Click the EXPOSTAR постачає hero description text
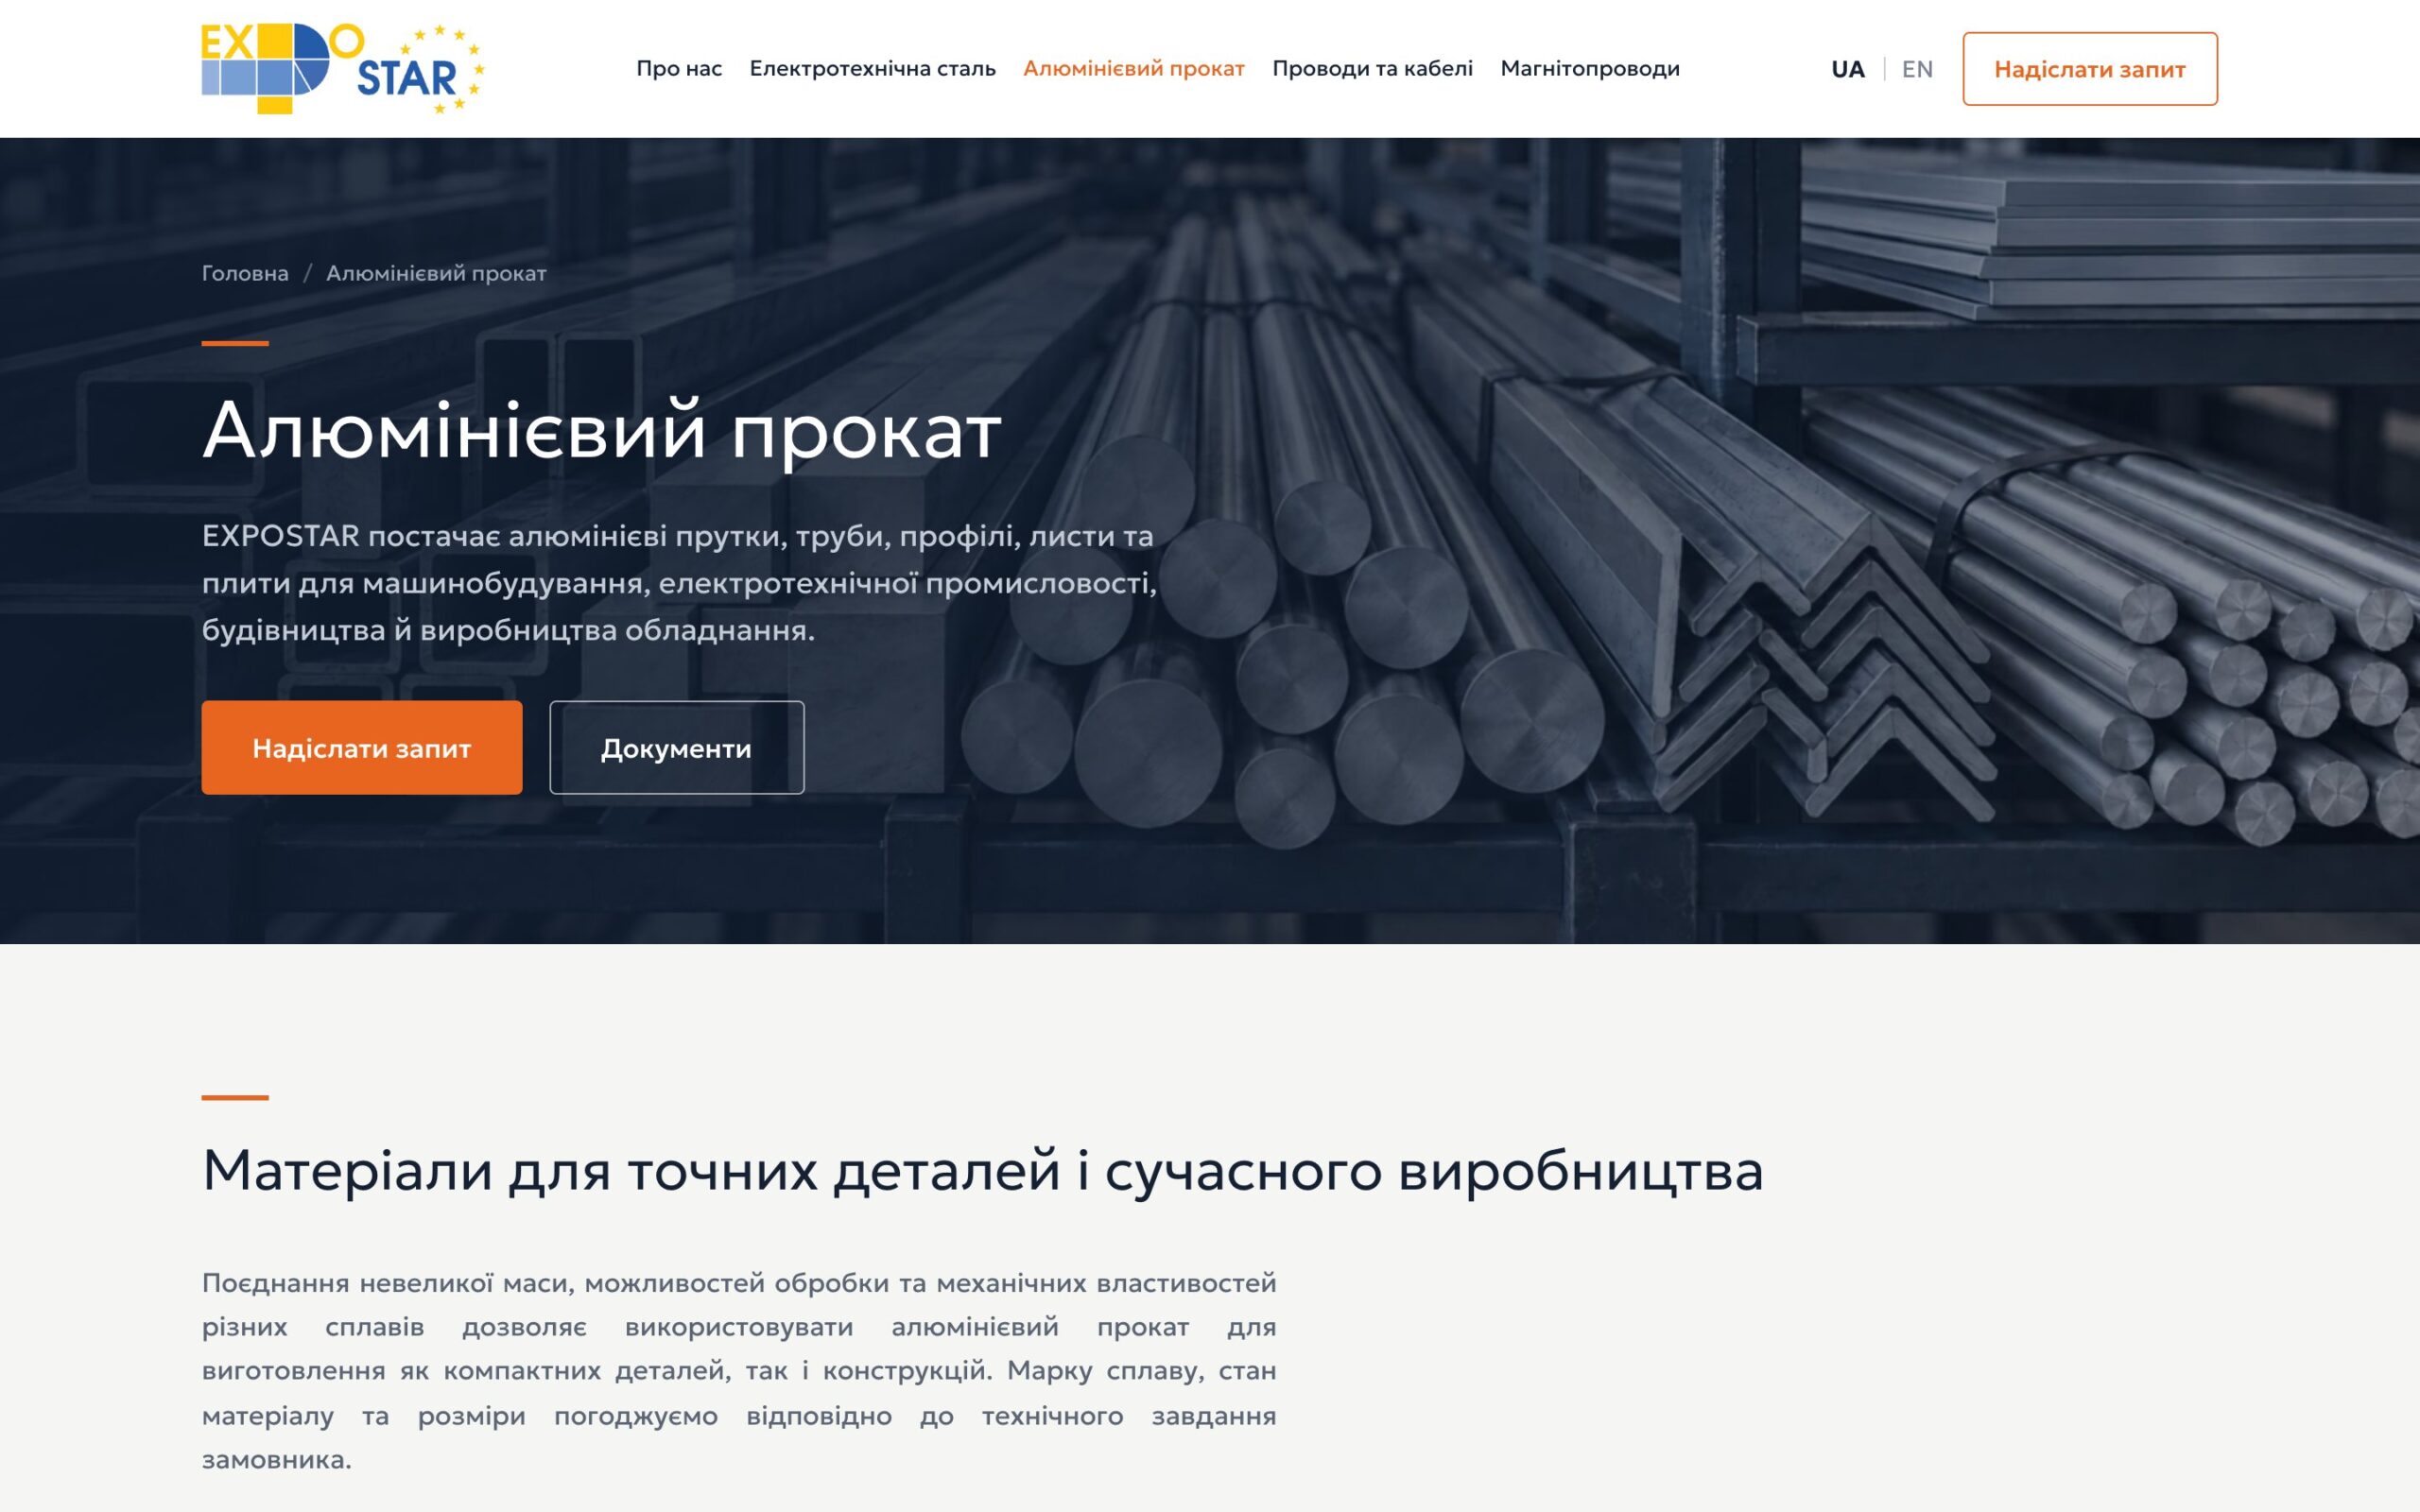Screen dimensions: 2420x1512 679,583
